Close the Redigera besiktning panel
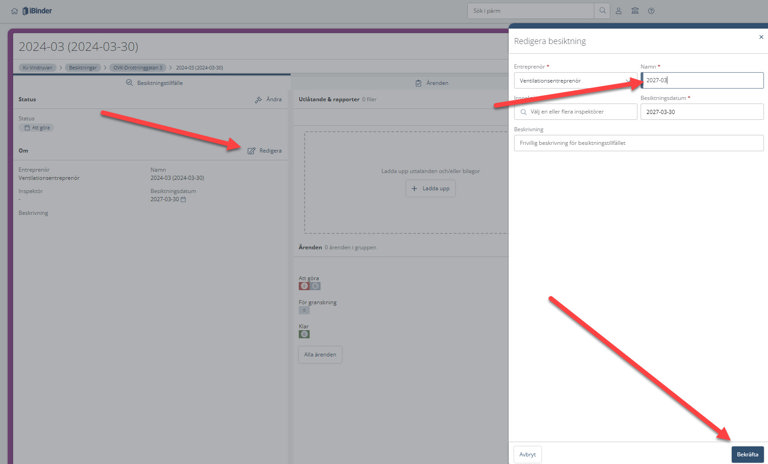Screen dimensions: 768x464 (760, 36)
